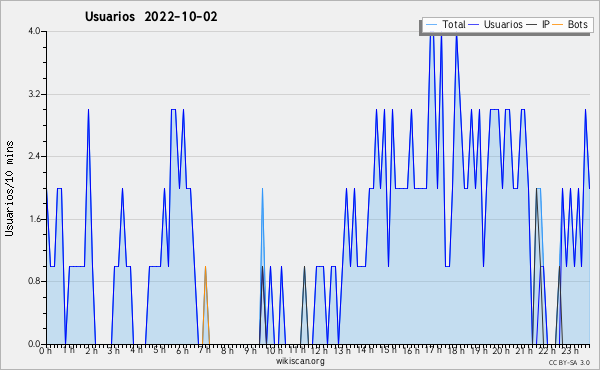Viewport: 600px width, 370px height.
Task: Click the x-axis label '17 h'
Action: click(x=433, y=350)
